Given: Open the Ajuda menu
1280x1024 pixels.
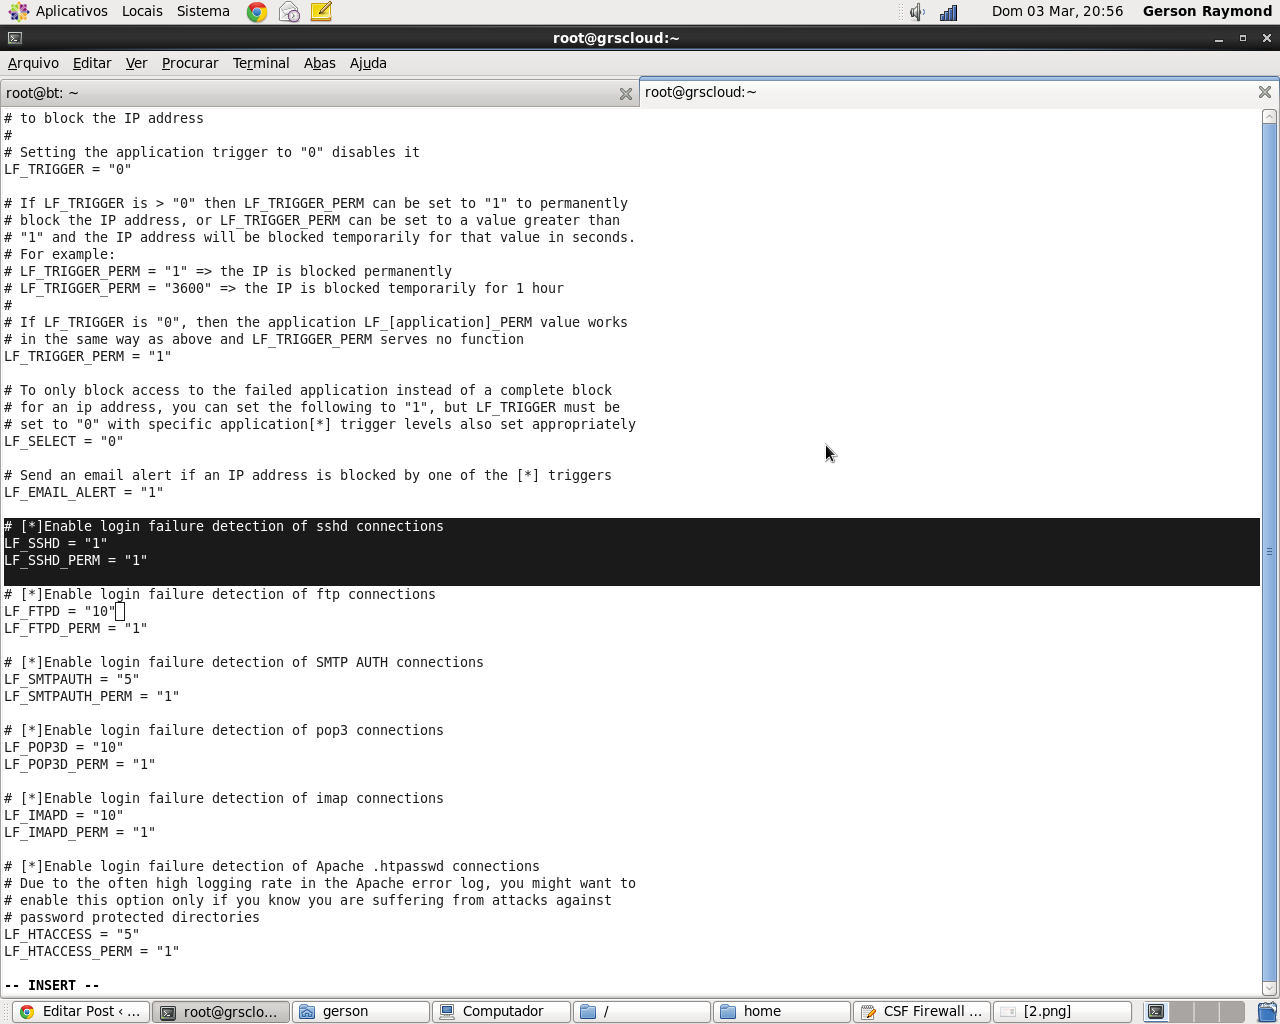Looking at the screenshot, I should click(x=368, y=63).
